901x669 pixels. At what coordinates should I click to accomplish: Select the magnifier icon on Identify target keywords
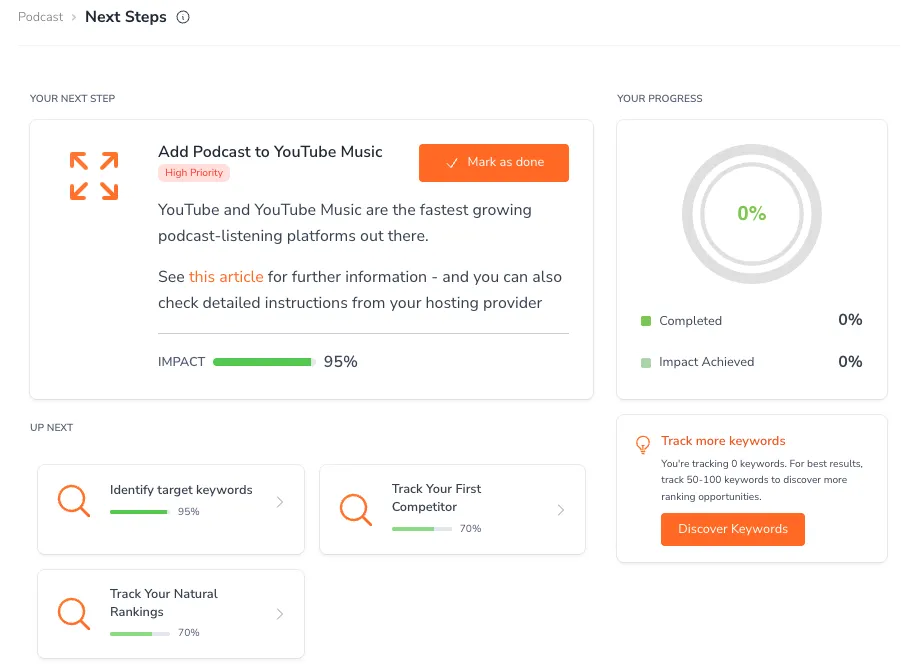point(73,502)
